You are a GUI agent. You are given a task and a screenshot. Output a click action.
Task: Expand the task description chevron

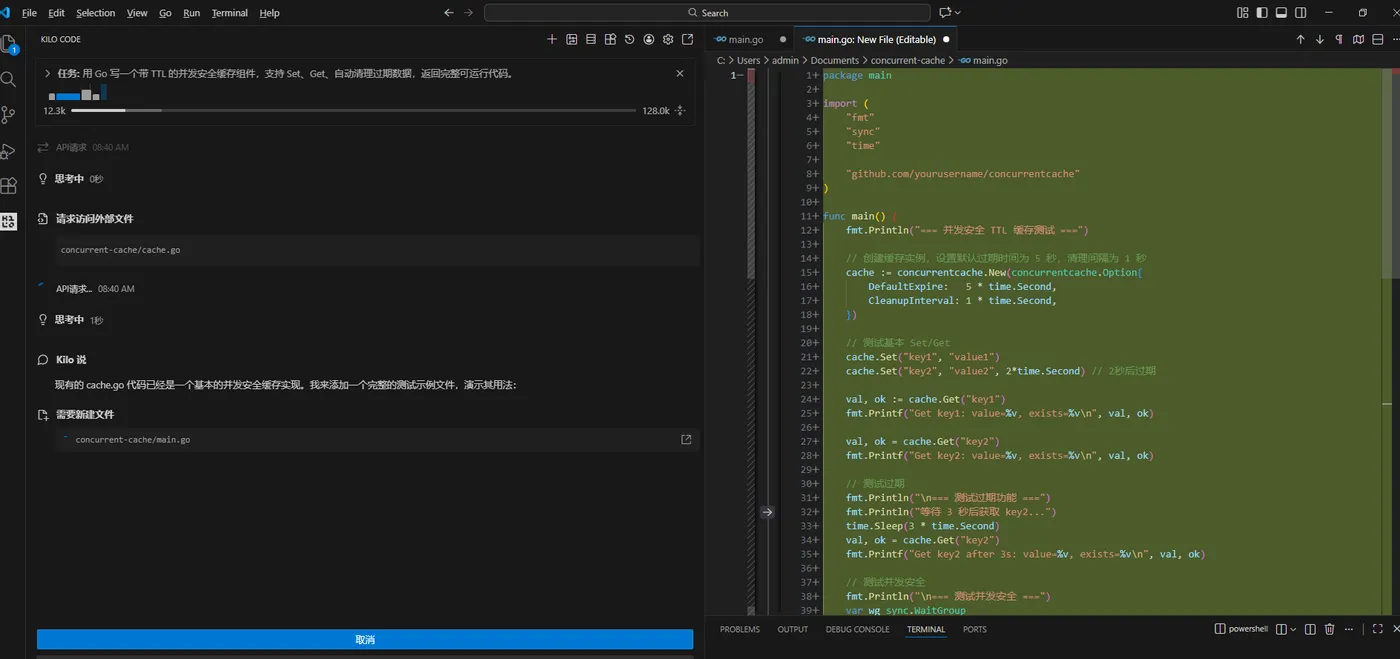point(47,73)
